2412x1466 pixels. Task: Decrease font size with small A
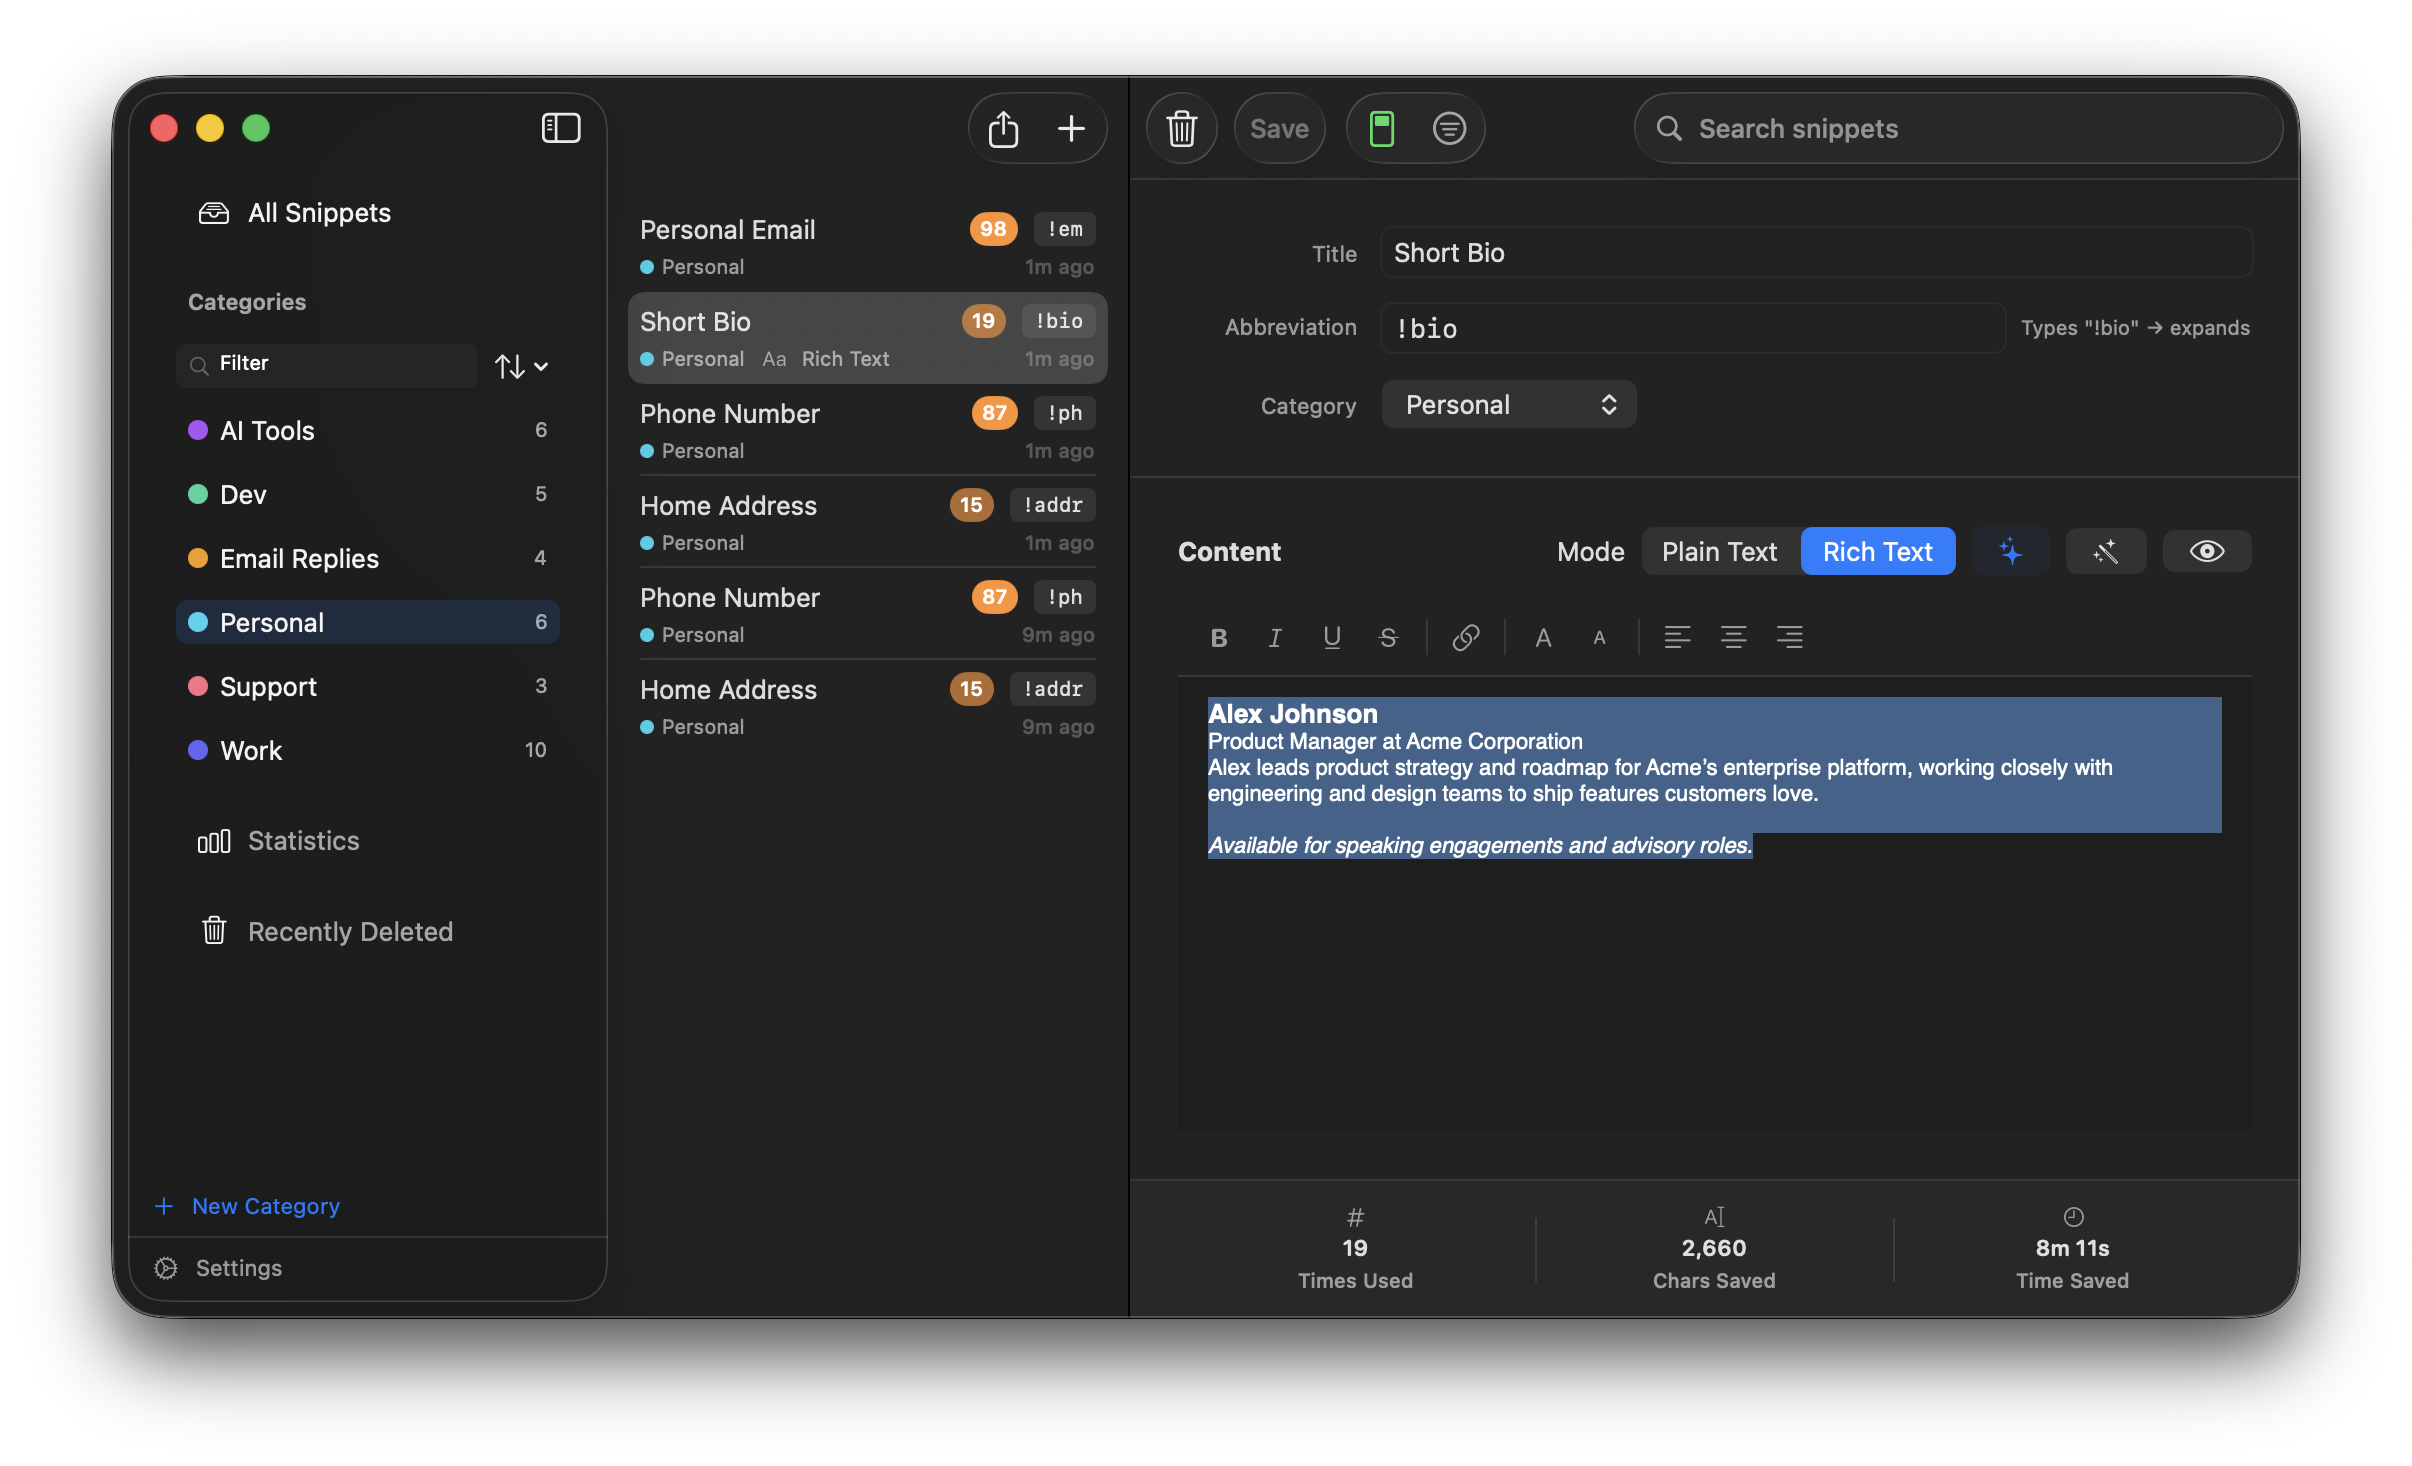[1599, 637]
